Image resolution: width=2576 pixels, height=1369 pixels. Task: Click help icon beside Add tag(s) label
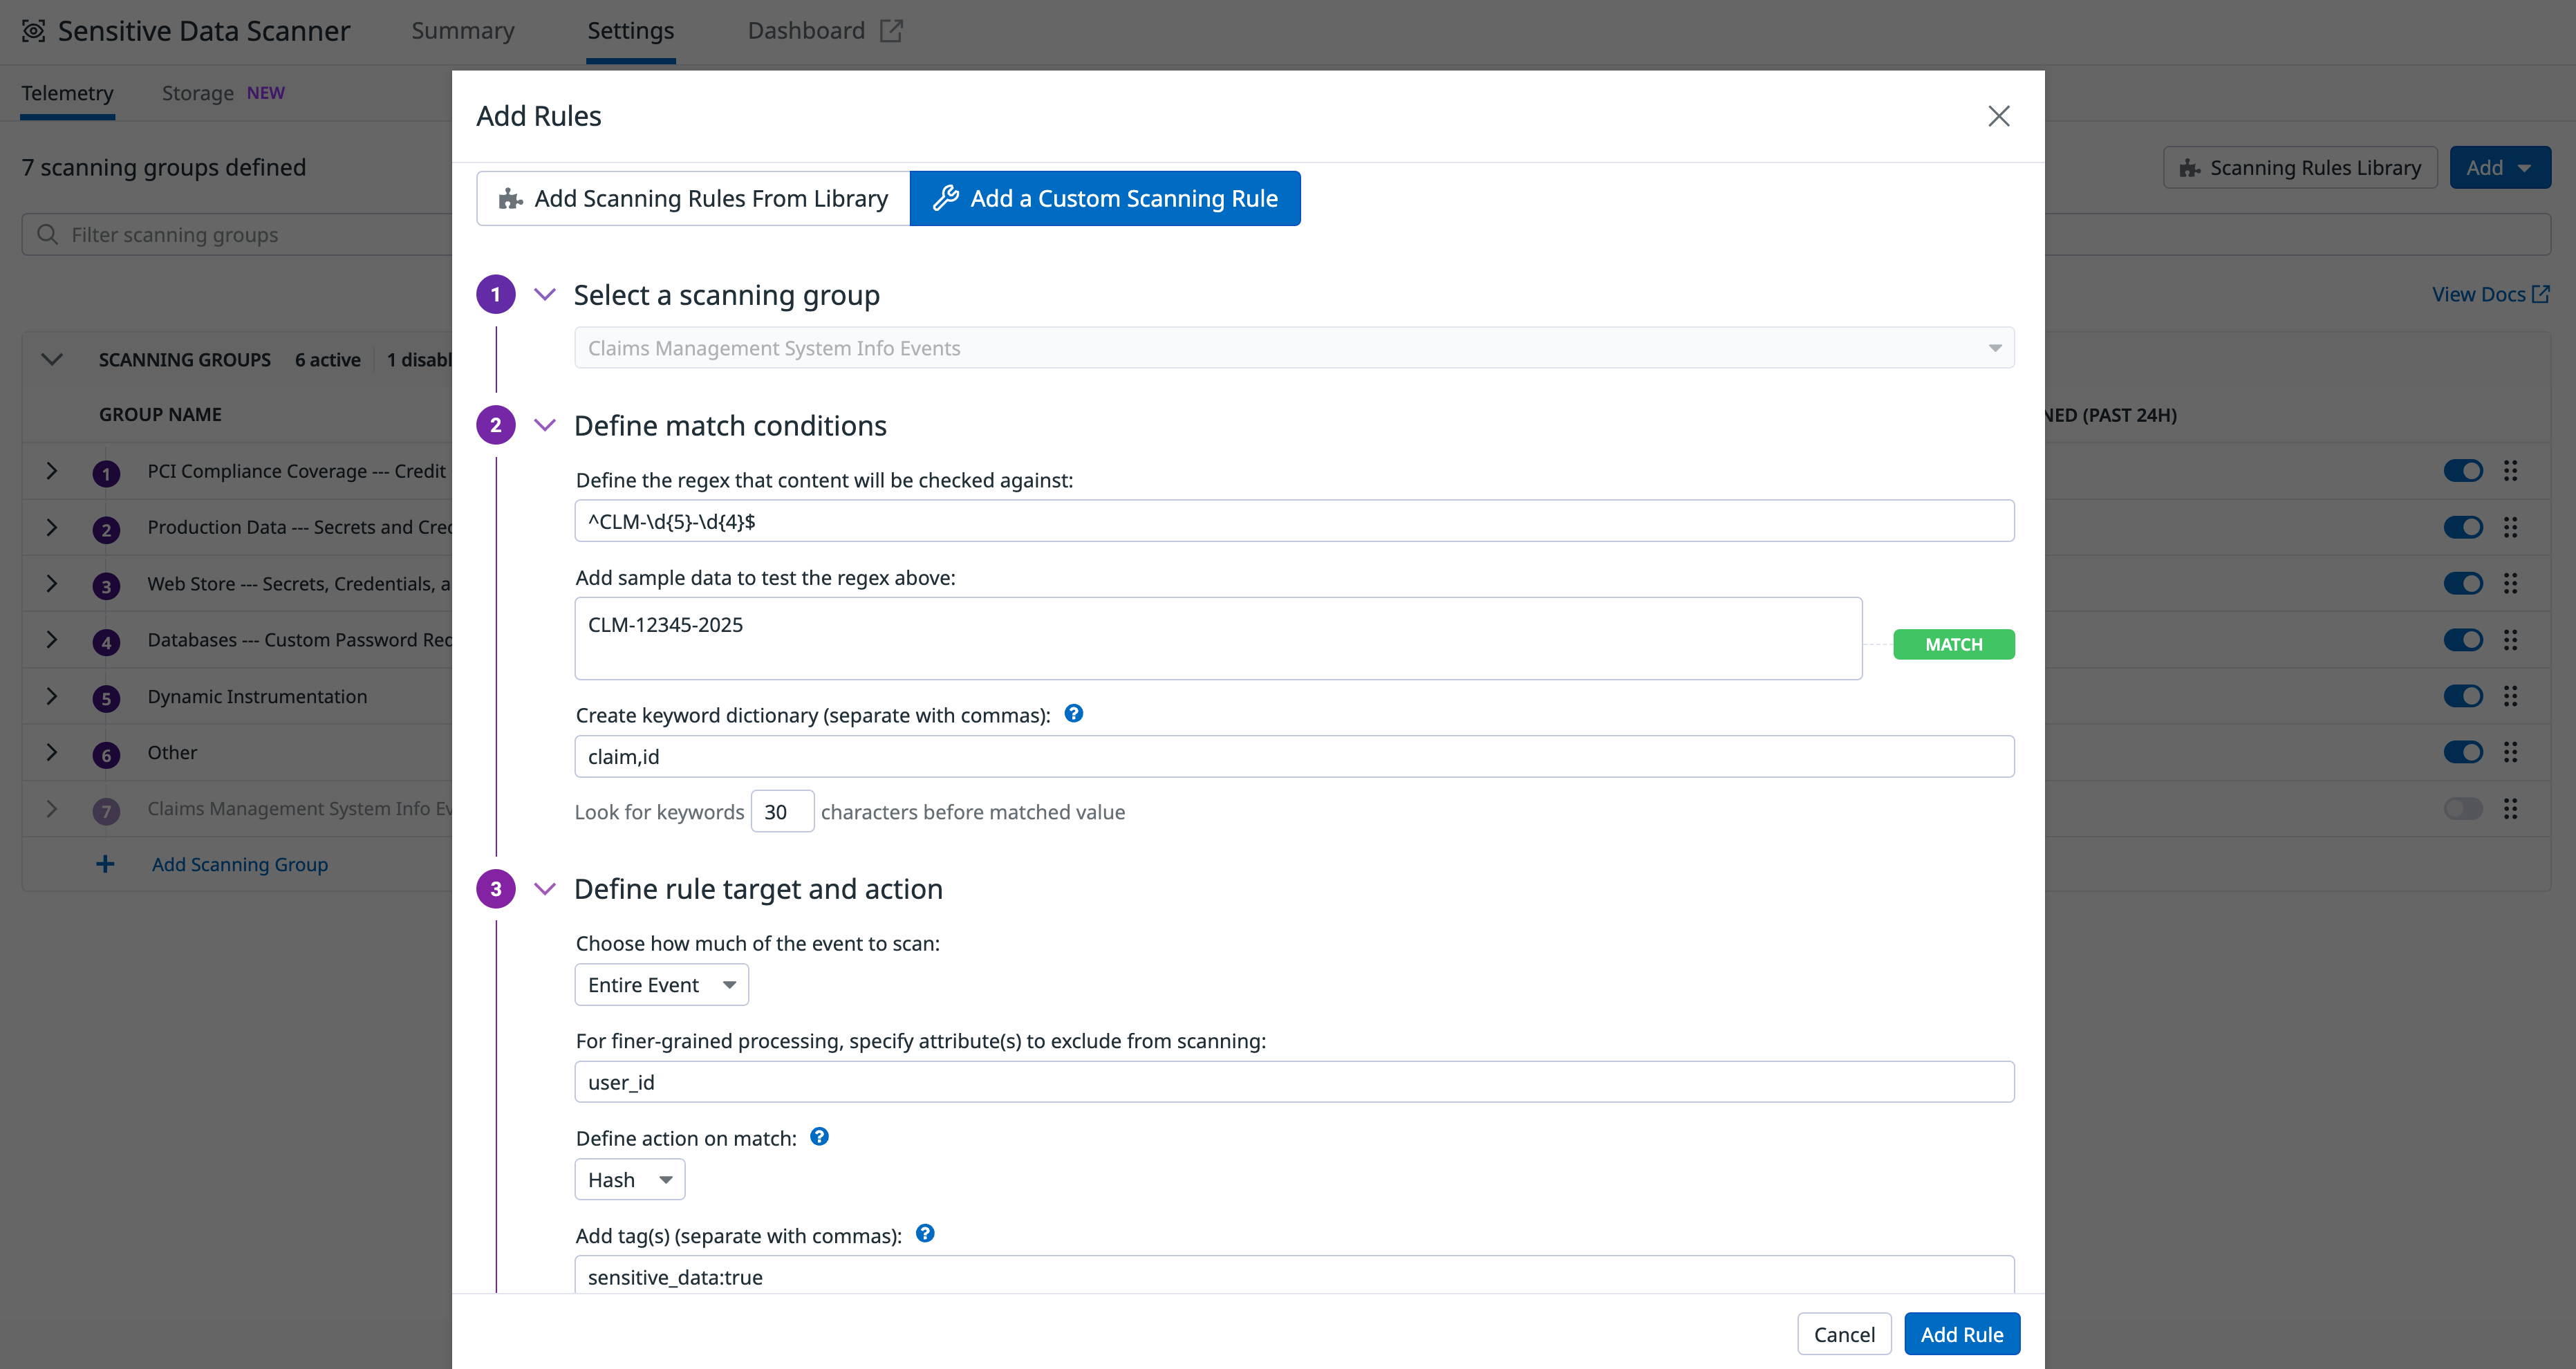(924, 1233)
